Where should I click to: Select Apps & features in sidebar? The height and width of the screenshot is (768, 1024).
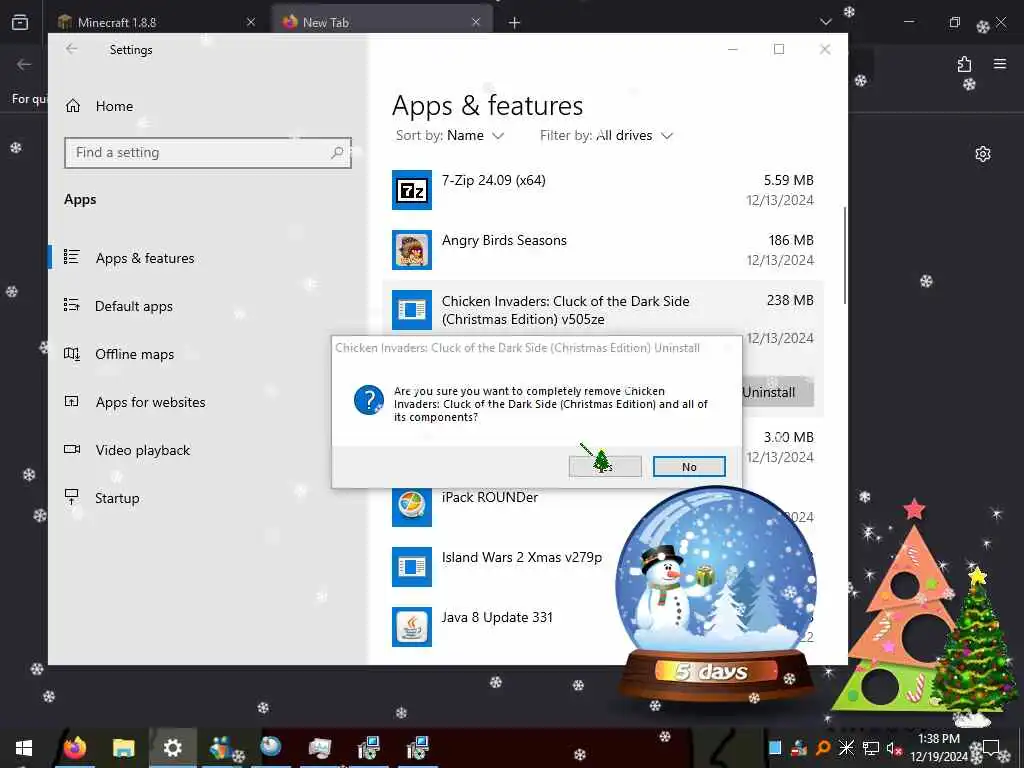pos(208,258)
